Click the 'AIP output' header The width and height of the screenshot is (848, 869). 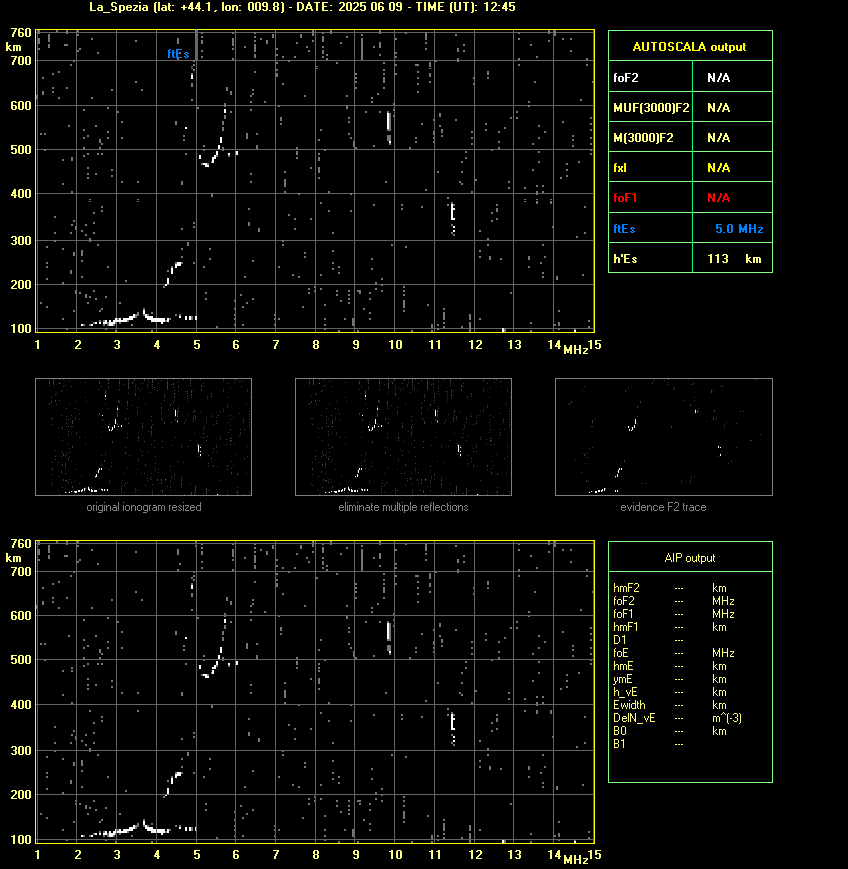(689, 558)
